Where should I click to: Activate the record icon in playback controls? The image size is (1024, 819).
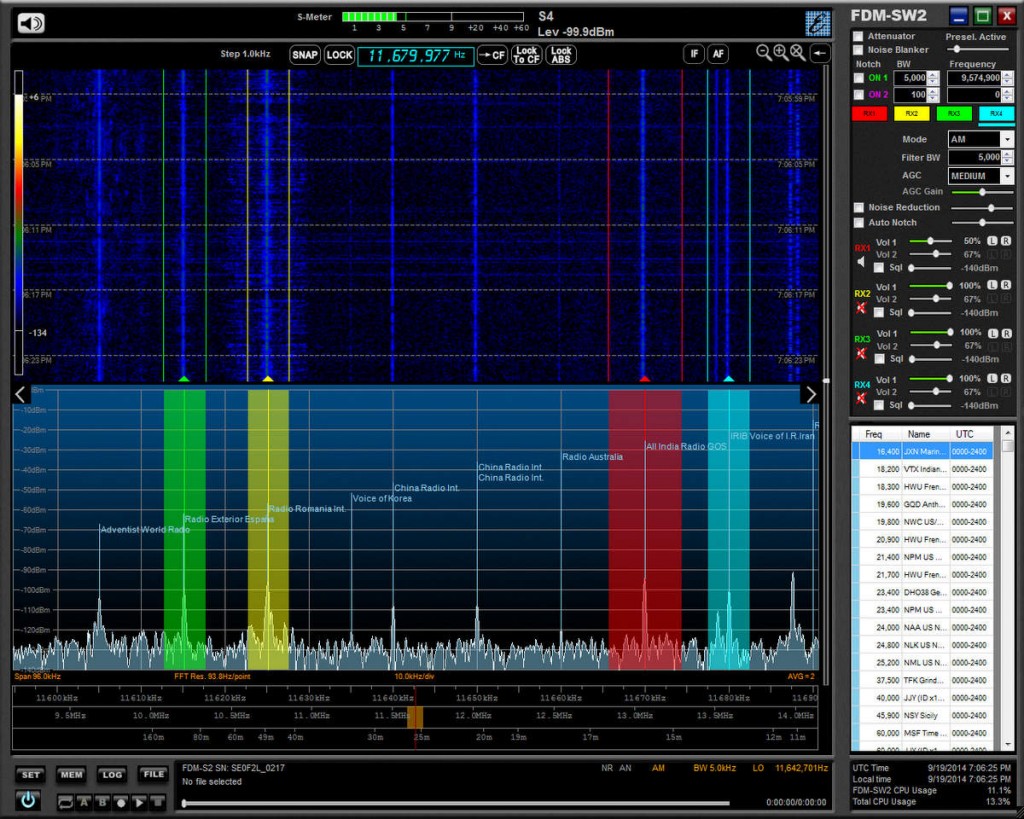(122, 800)
